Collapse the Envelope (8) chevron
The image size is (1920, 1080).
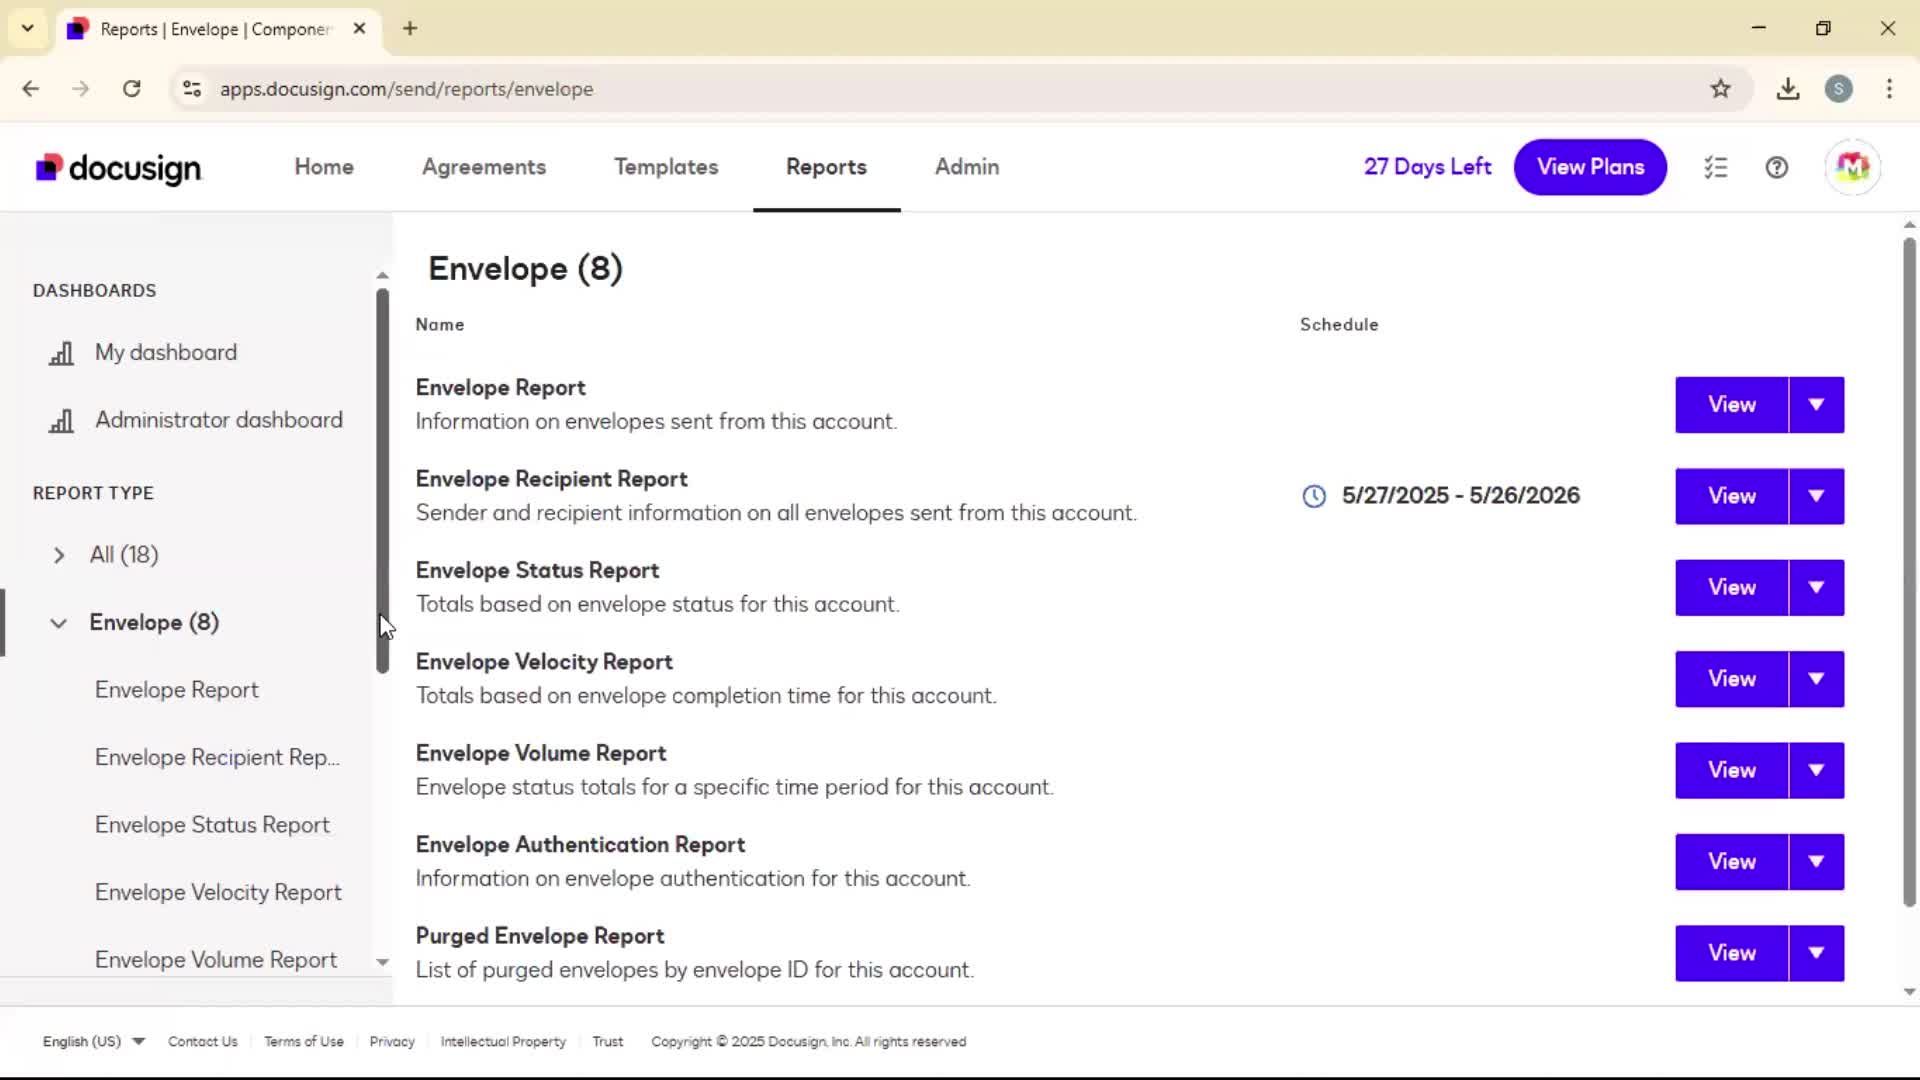coord(58,623)
